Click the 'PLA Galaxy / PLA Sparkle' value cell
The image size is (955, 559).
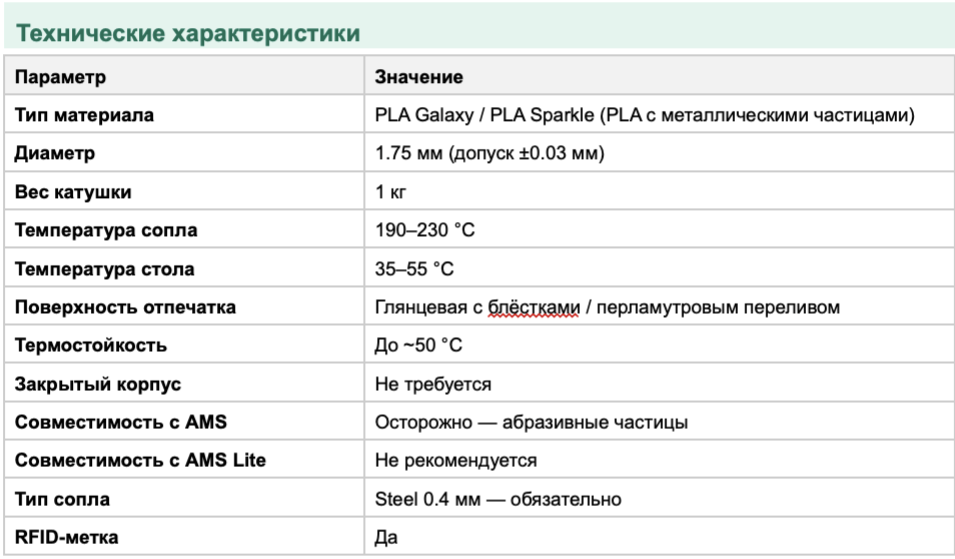click(x=659, y=114)
